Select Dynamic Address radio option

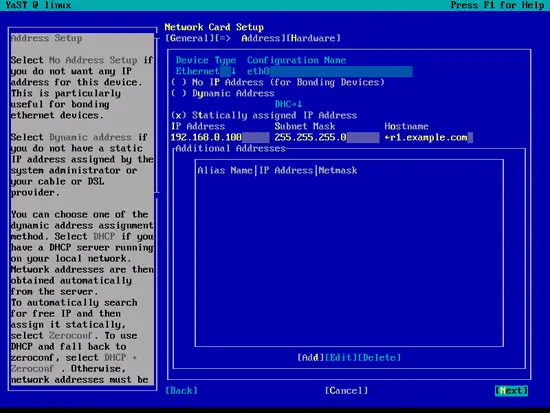[x=223, y=93]
